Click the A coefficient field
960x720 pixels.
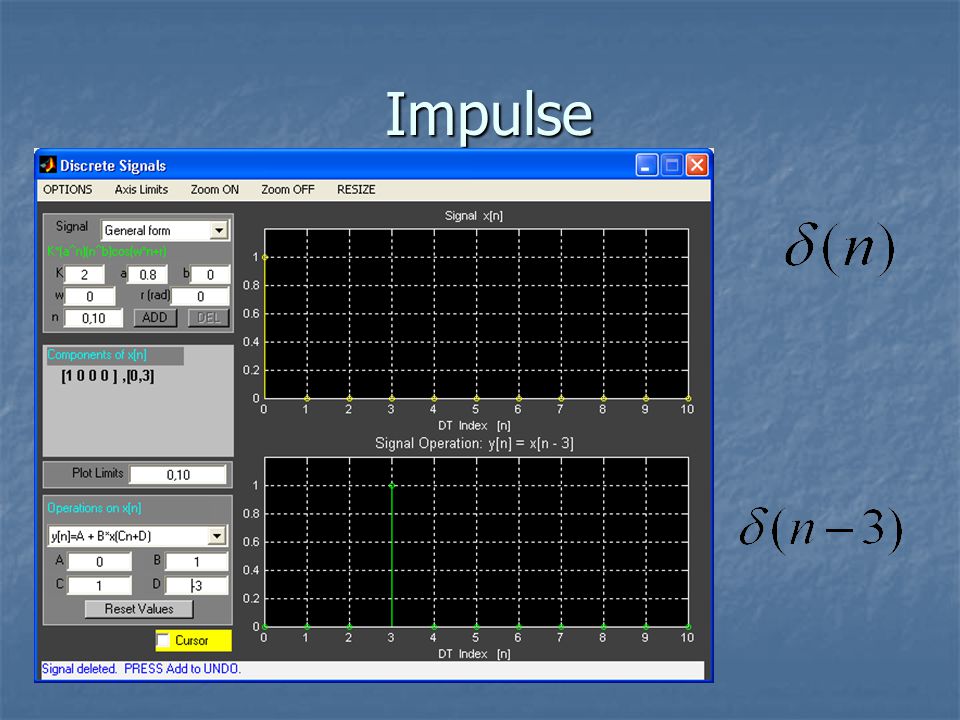[100, 561]
